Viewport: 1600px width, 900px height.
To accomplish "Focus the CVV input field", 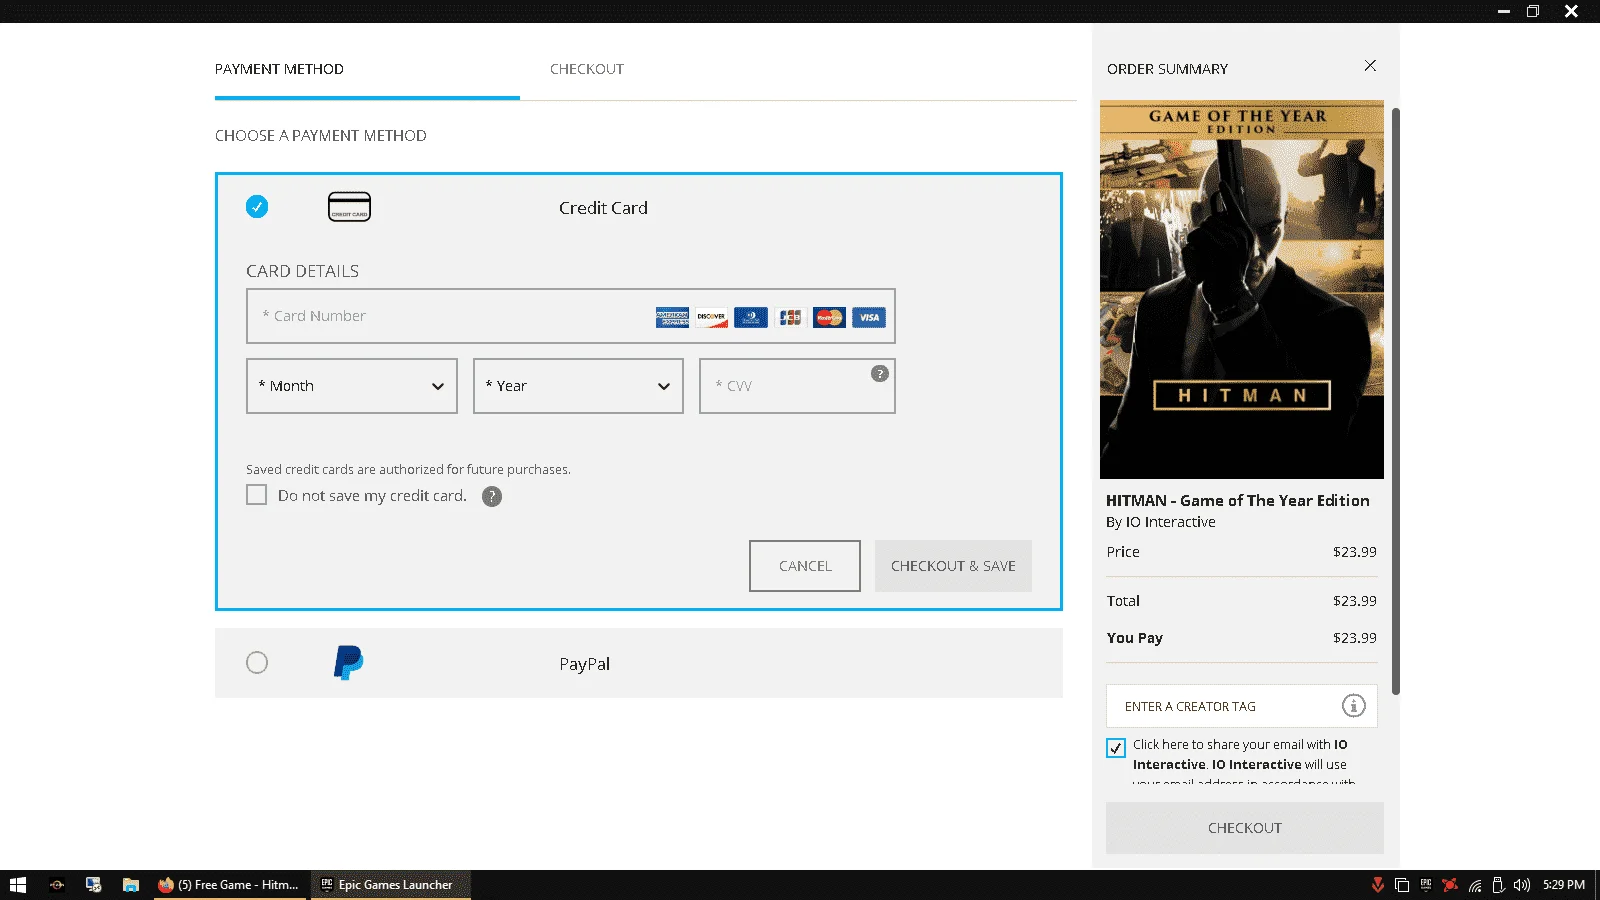I will tap(797, 386).
